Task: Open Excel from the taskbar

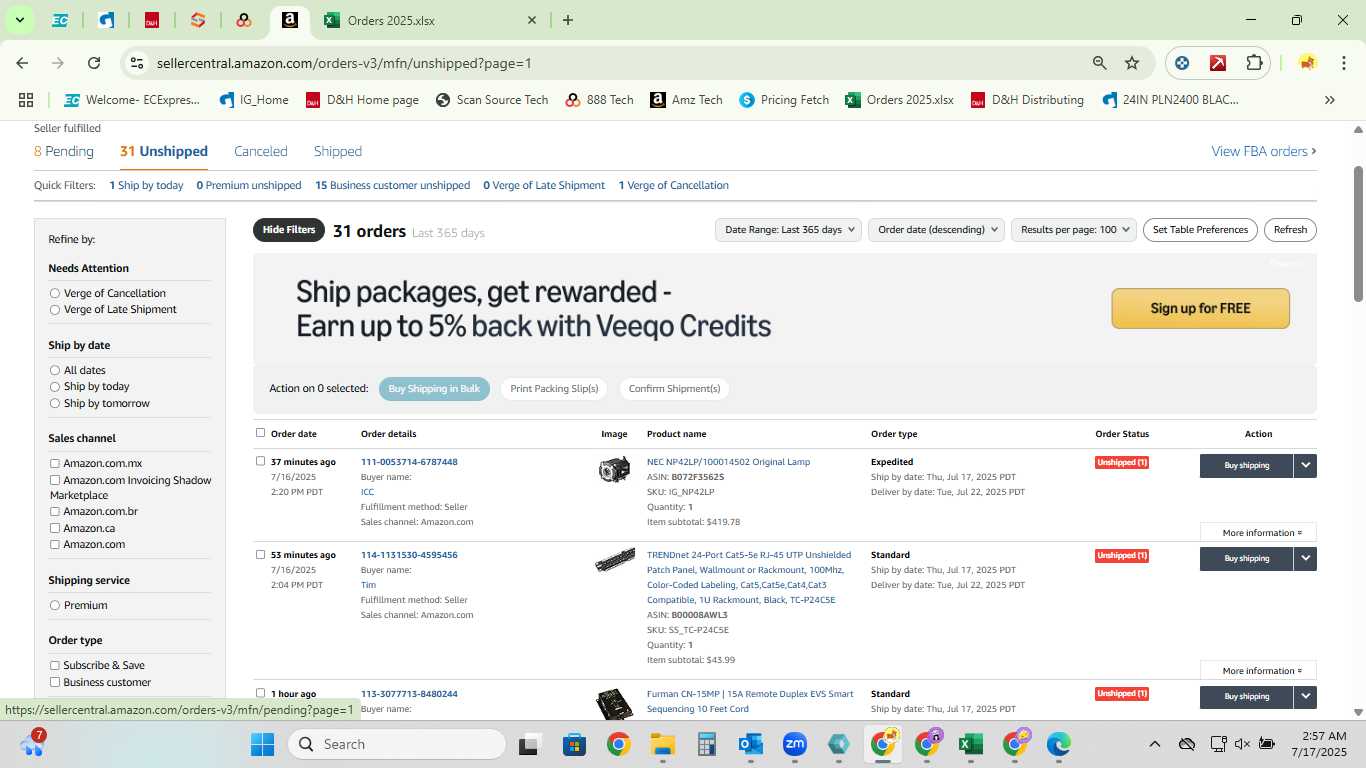Action: (x=970, y=744)
